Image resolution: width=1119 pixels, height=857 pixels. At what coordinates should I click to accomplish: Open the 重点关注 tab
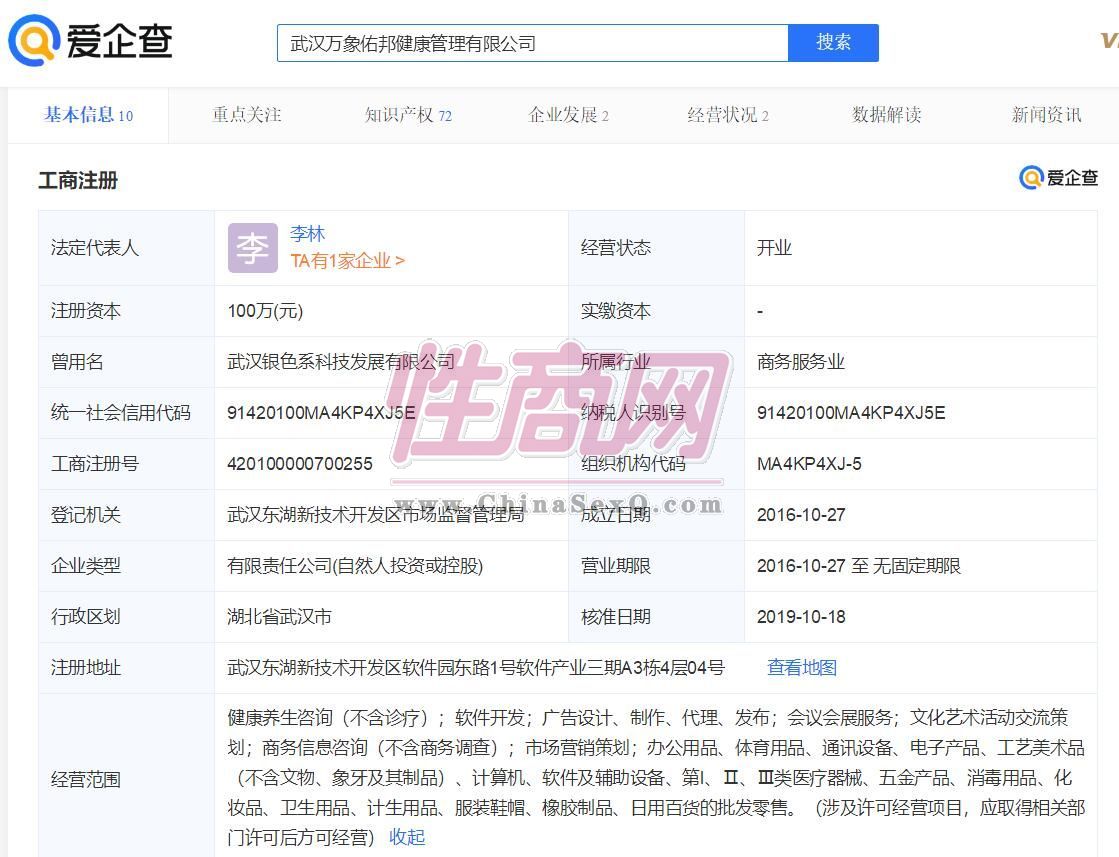tap(246, 115)
